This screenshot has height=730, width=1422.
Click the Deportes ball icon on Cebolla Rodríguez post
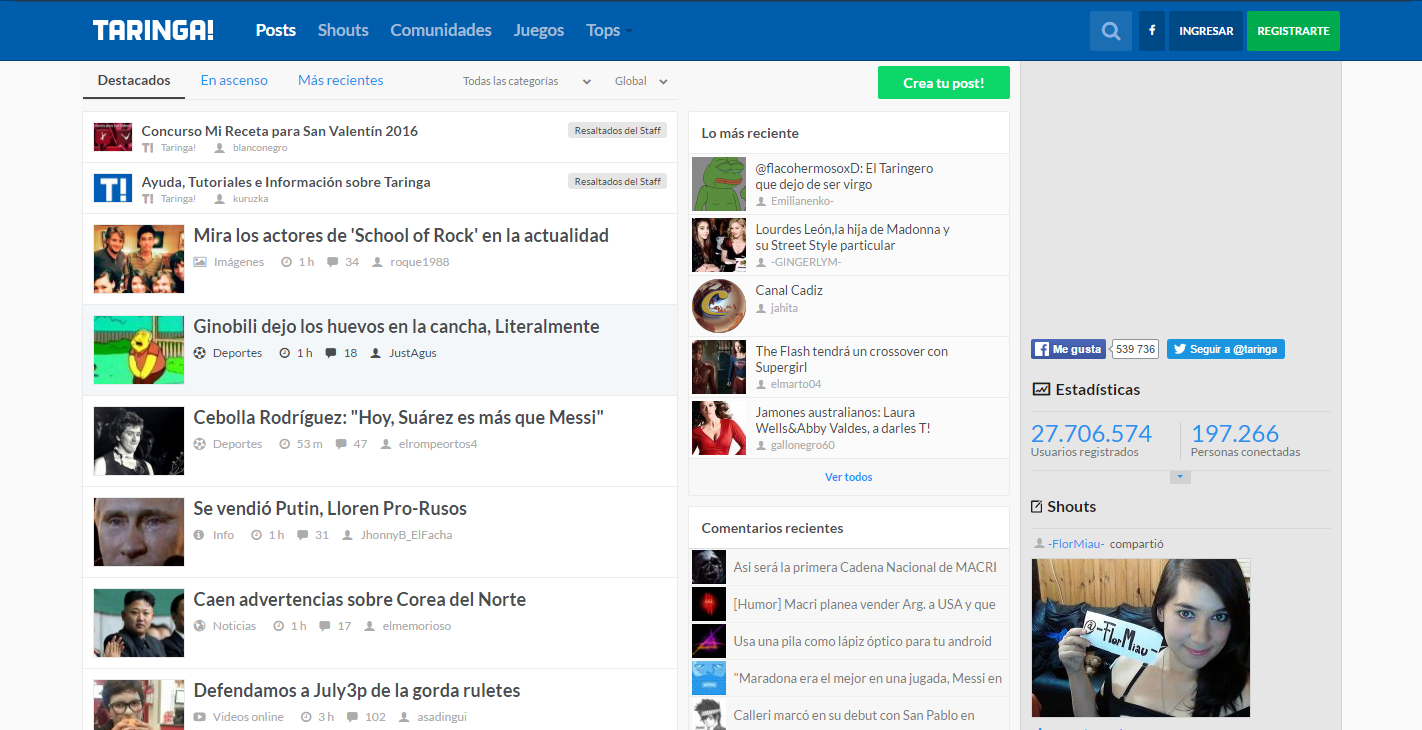(200, 444)
